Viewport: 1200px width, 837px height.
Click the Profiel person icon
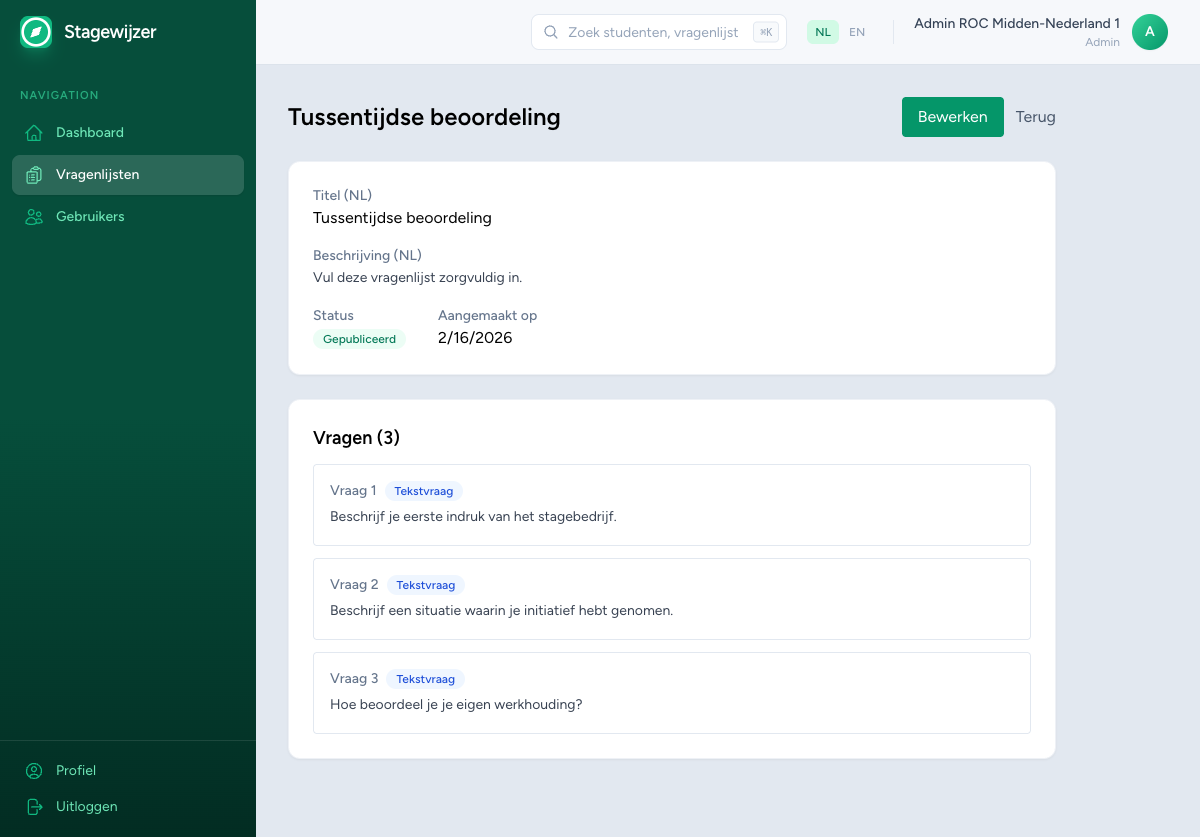coord(33,770)
